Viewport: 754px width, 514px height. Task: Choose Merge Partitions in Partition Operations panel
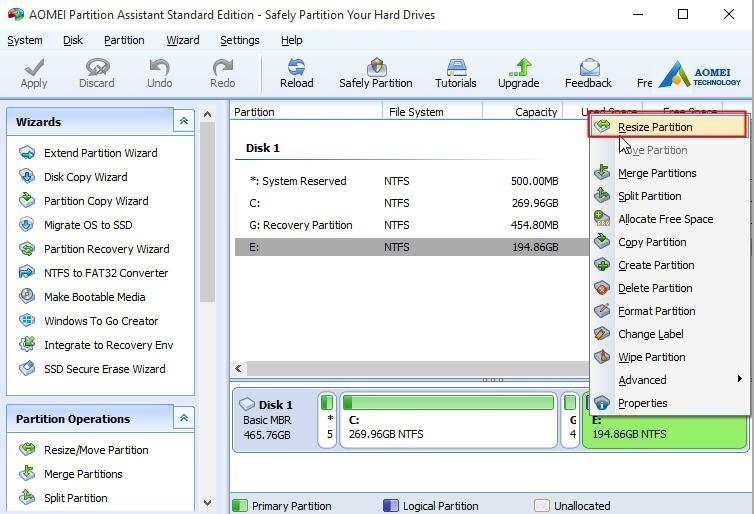[83, 474]
